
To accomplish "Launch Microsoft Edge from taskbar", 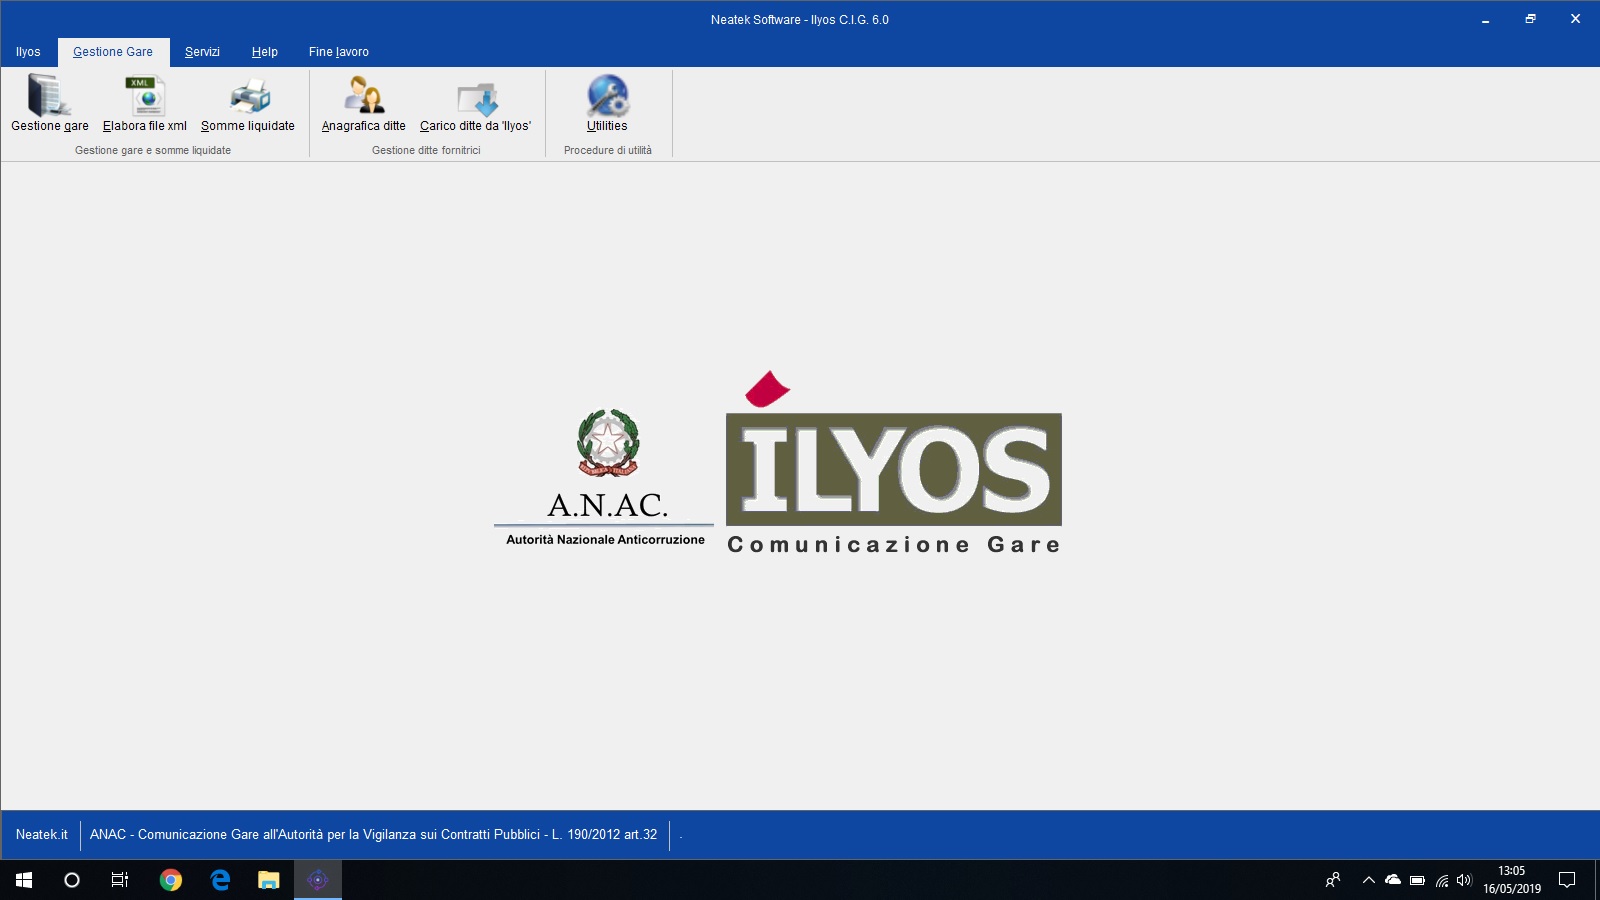I will 220,880.
